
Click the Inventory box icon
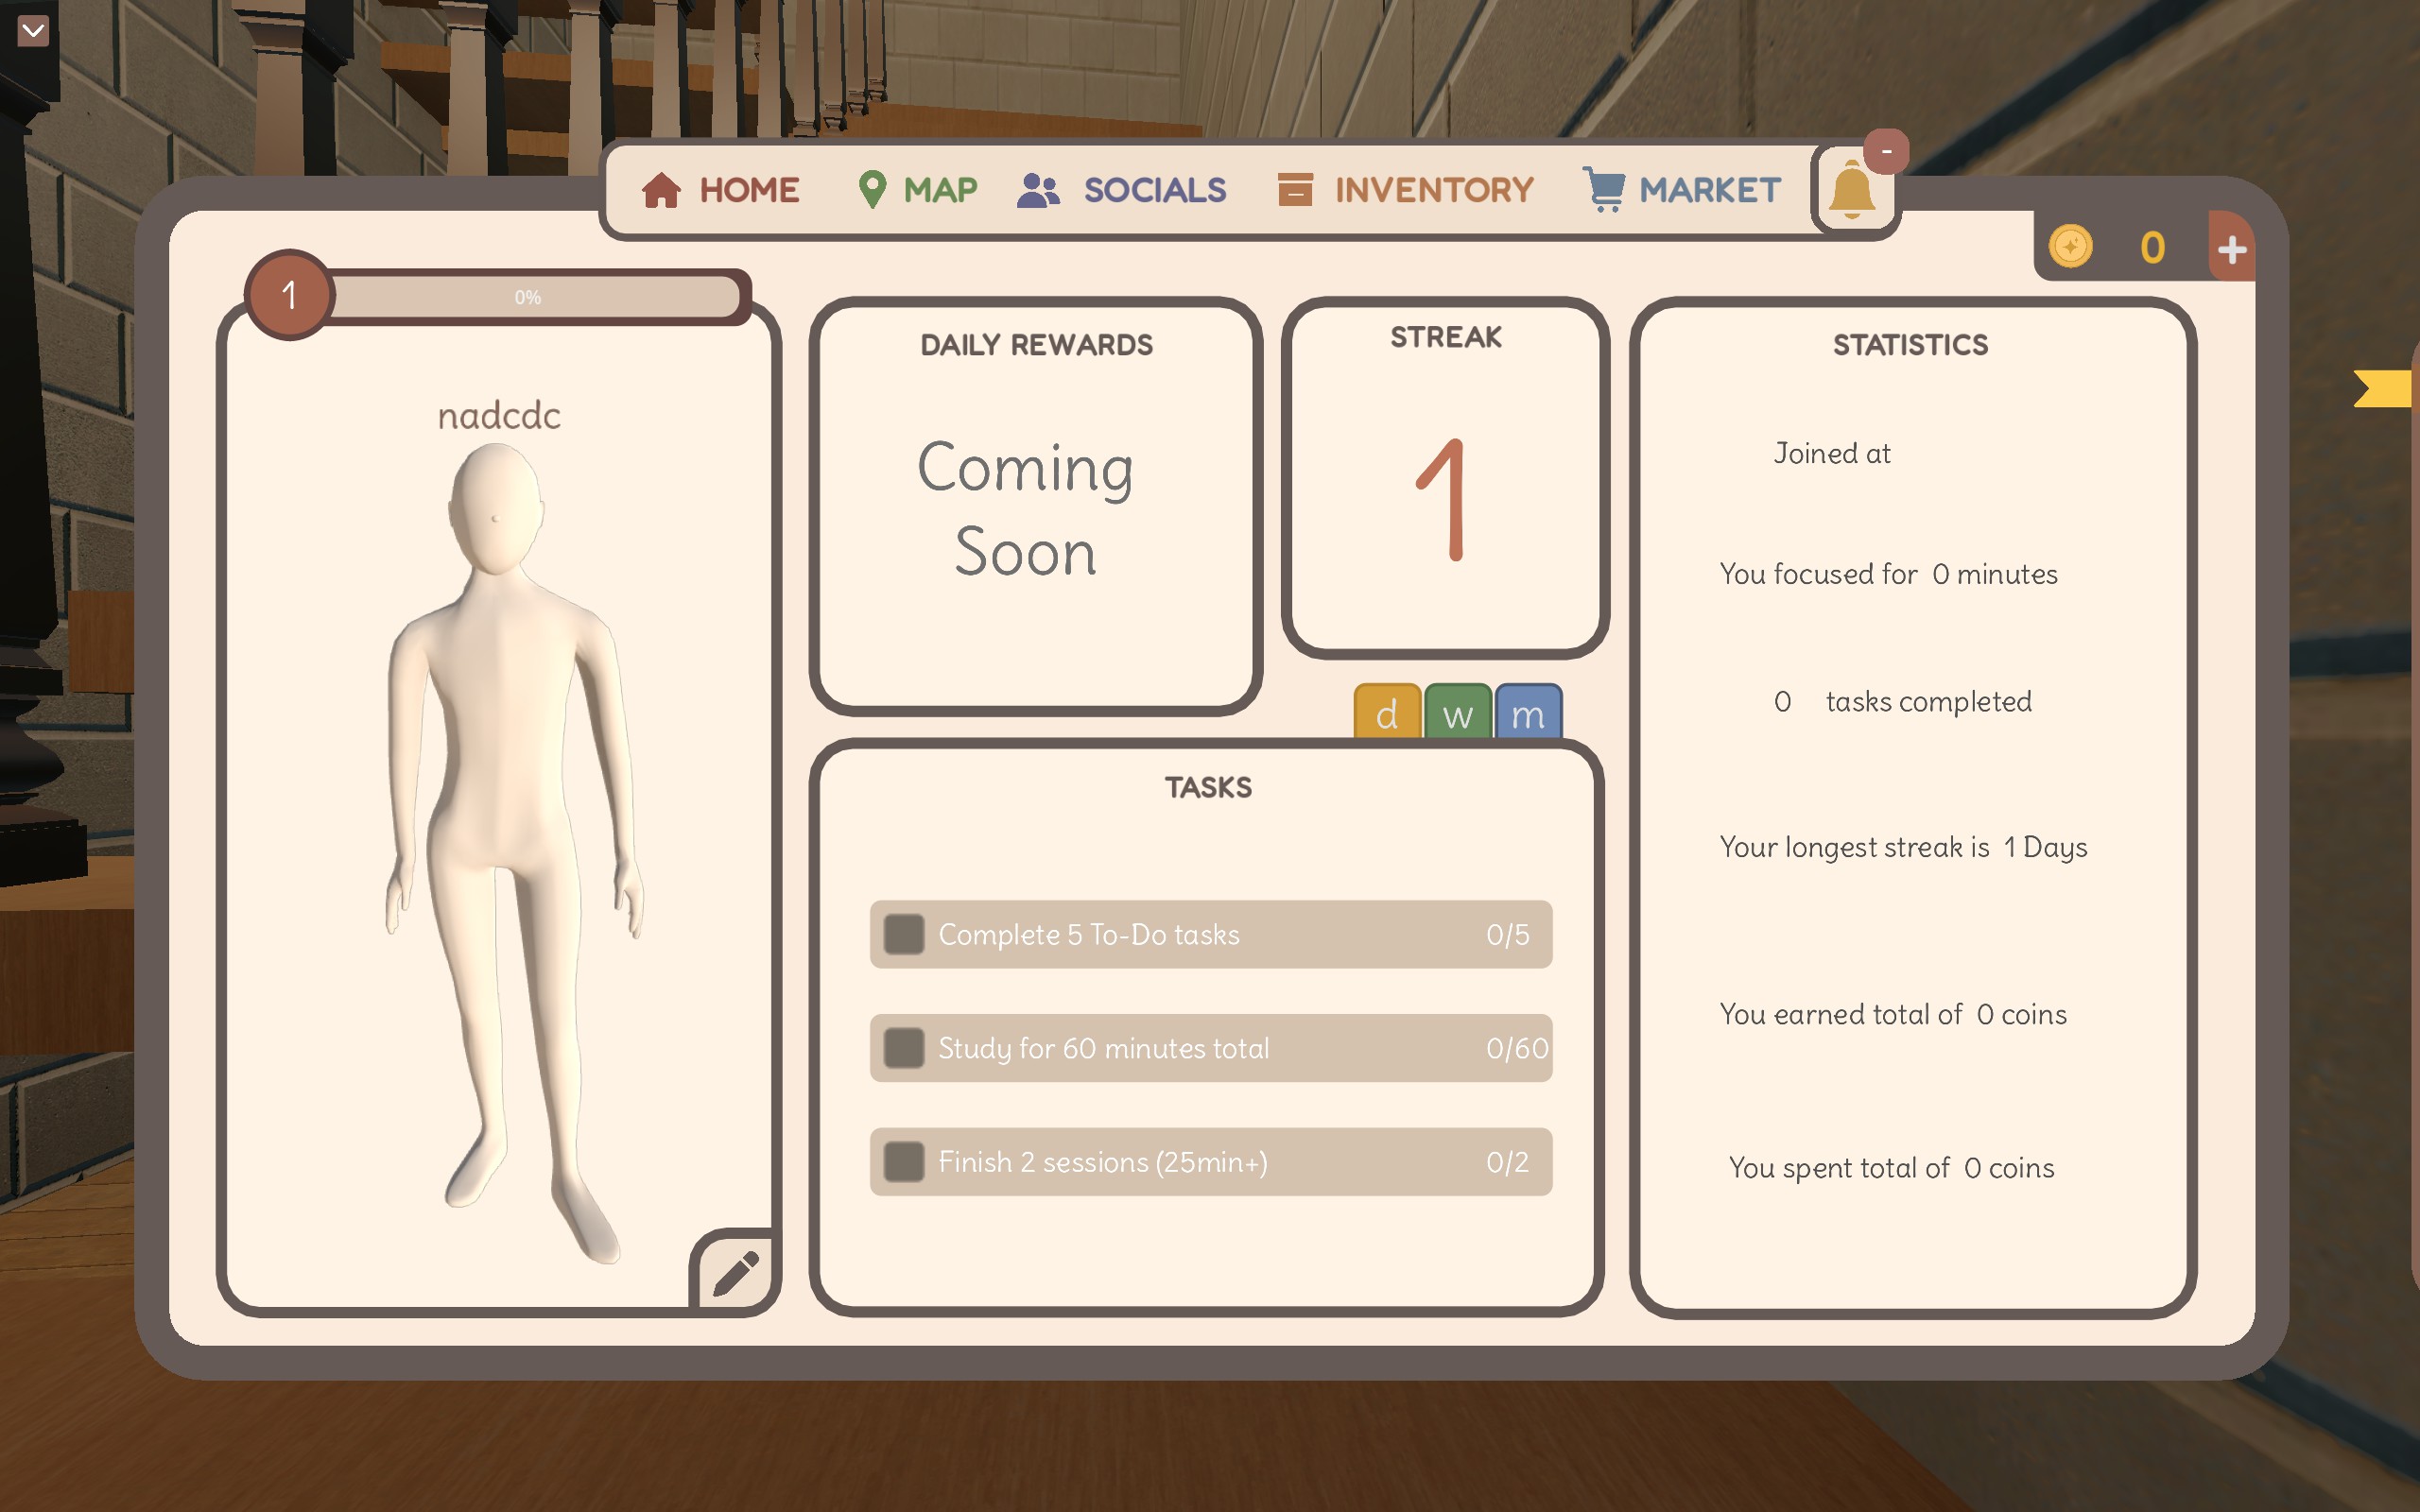coord(1295,189)
